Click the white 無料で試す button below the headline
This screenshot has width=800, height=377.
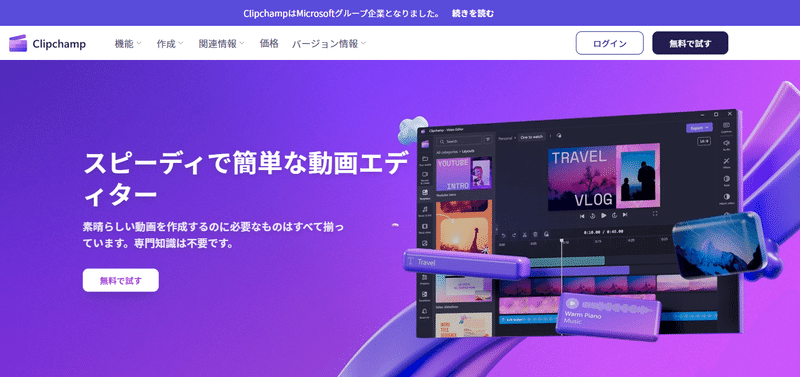[120, 280]
